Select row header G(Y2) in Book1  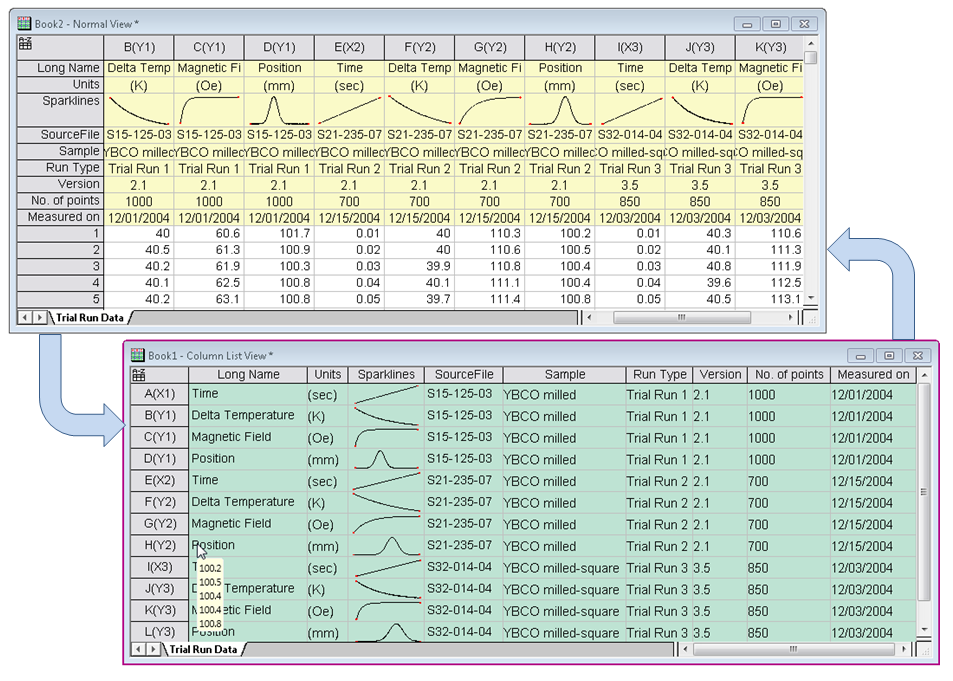click(x=159, y=524)
